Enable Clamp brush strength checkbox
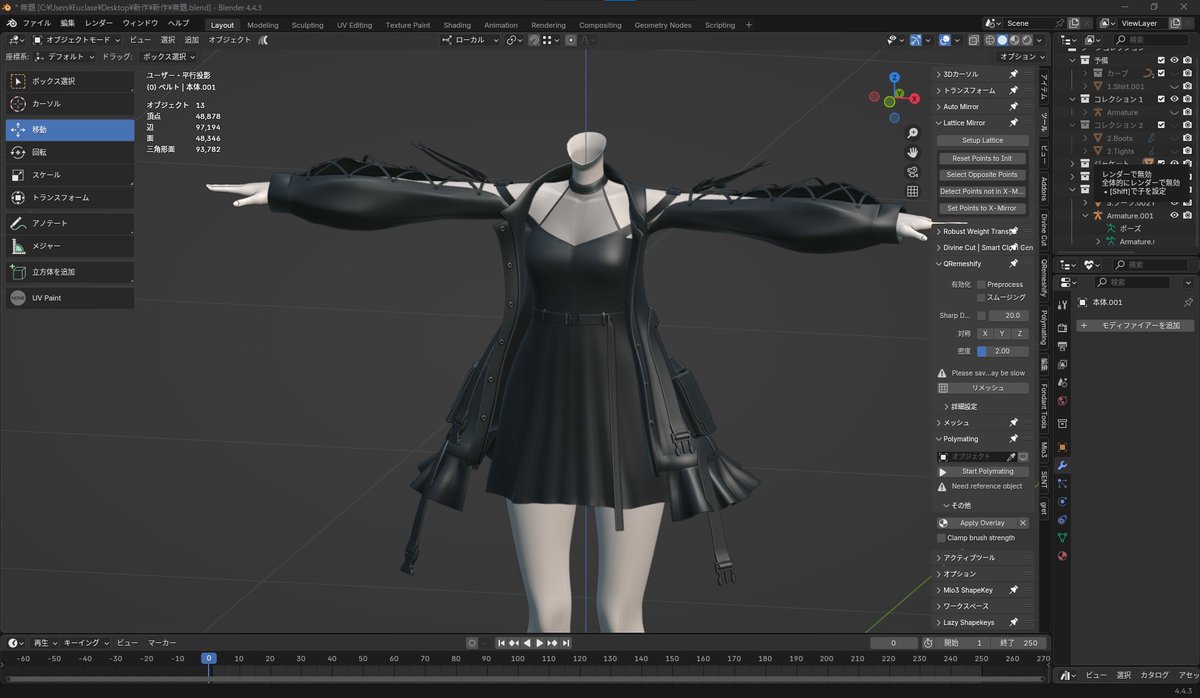This screenshot has height=698, width=1200. (941, 538)
